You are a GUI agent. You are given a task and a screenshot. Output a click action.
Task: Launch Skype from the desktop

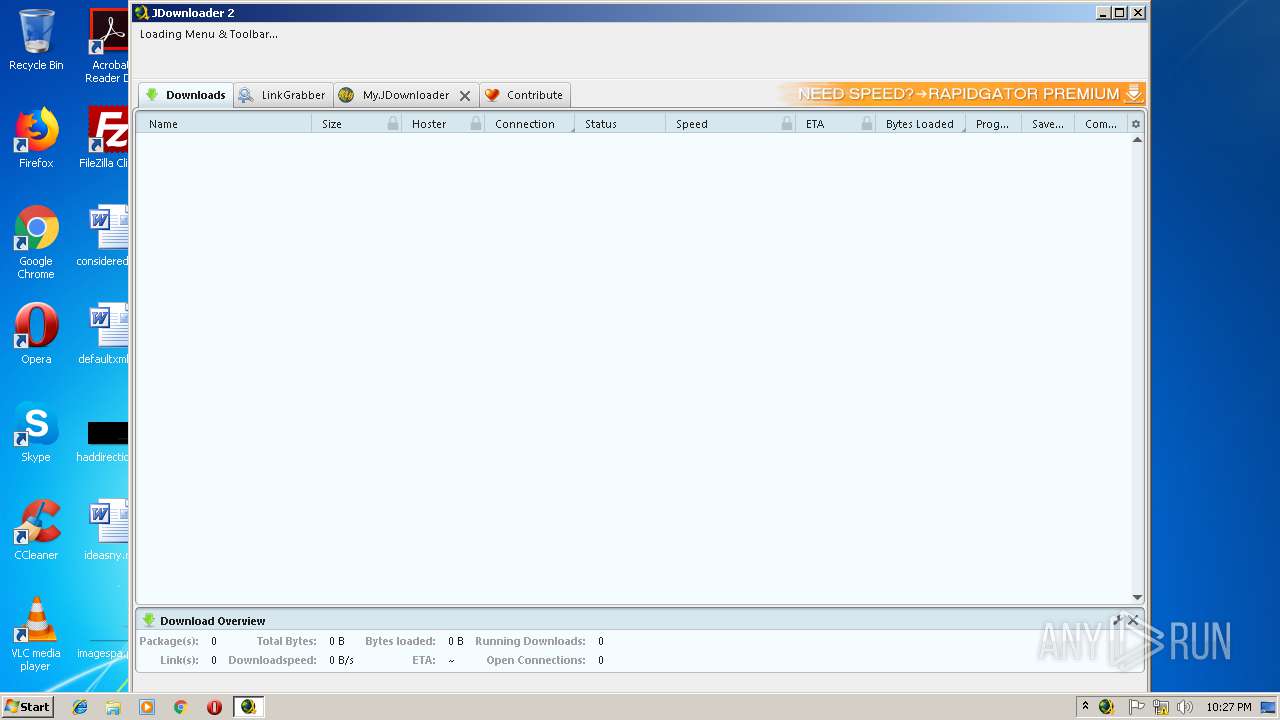[36, 432]
